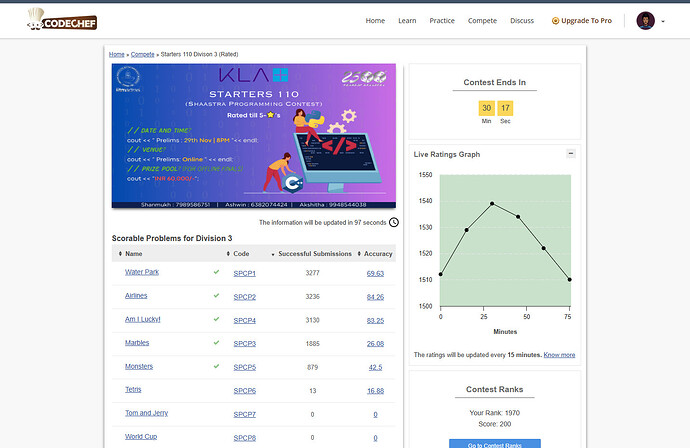Click accuracy value 83.25

[375, 320]
